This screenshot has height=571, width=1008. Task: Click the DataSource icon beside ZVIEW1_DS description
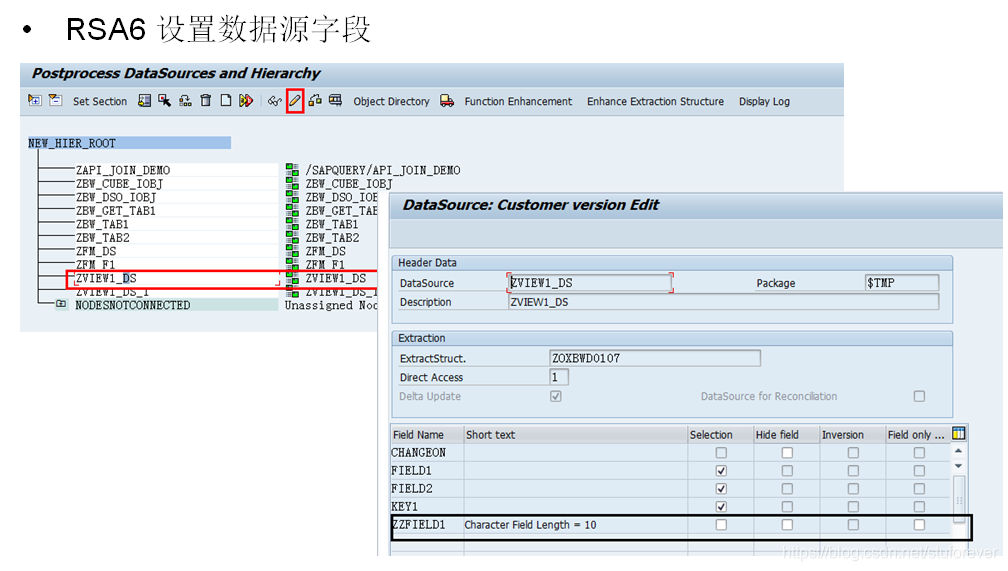click(x=292, y=278)
